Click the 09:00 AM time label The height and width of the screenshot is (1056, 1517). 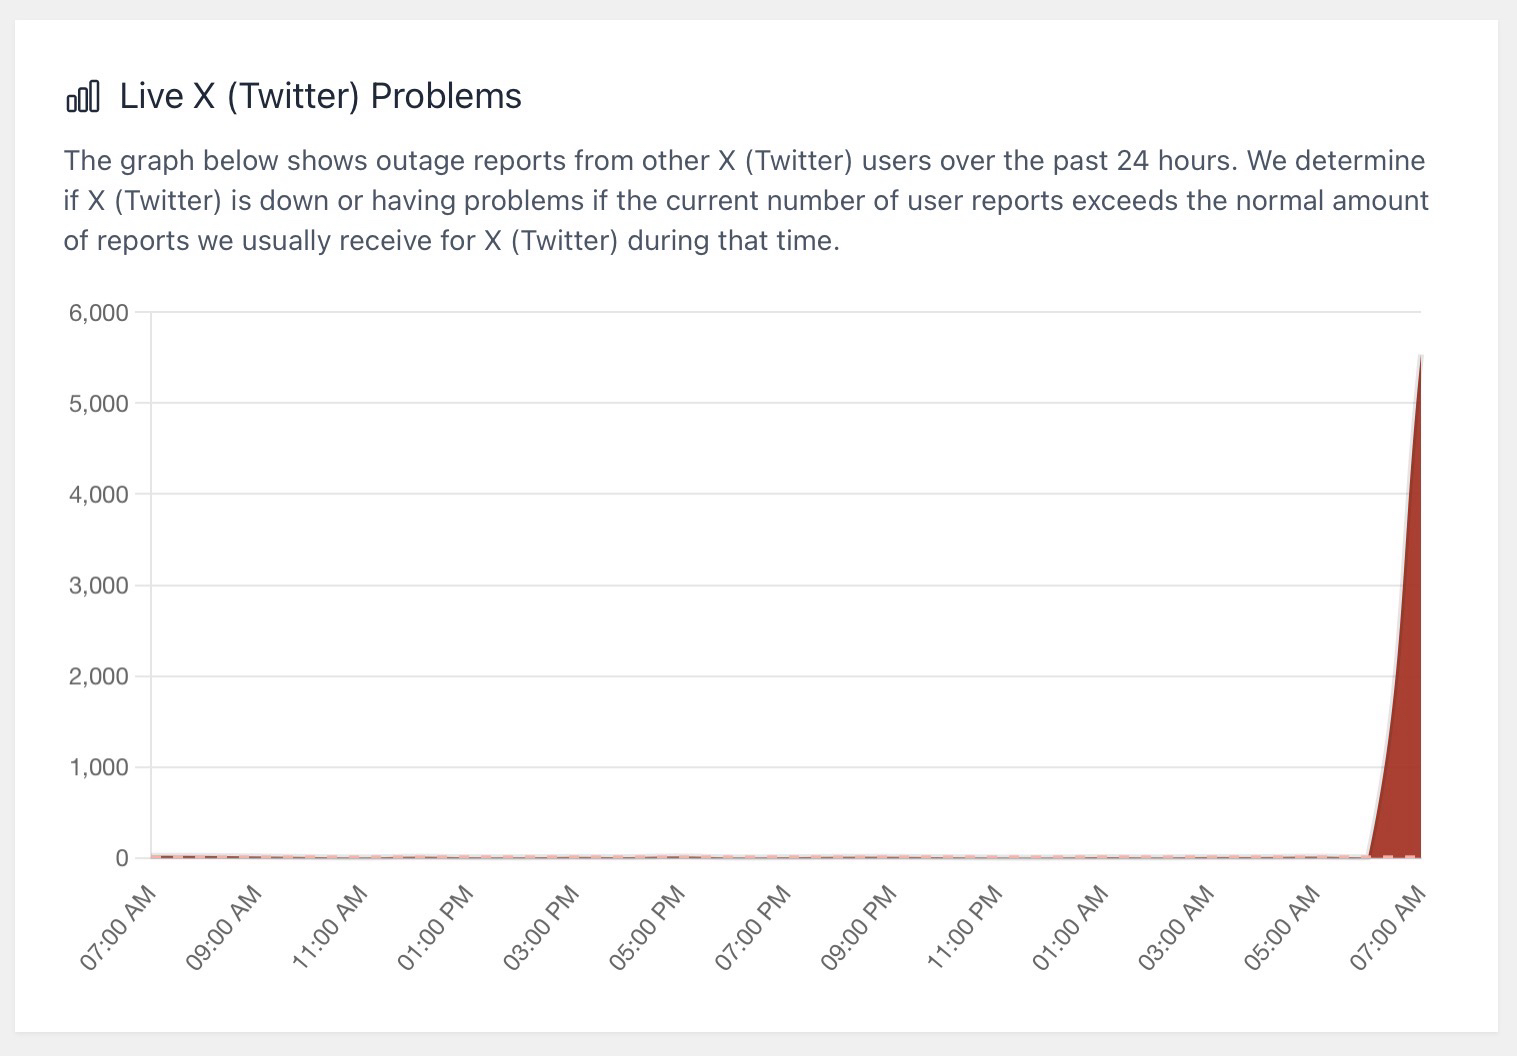224,927
